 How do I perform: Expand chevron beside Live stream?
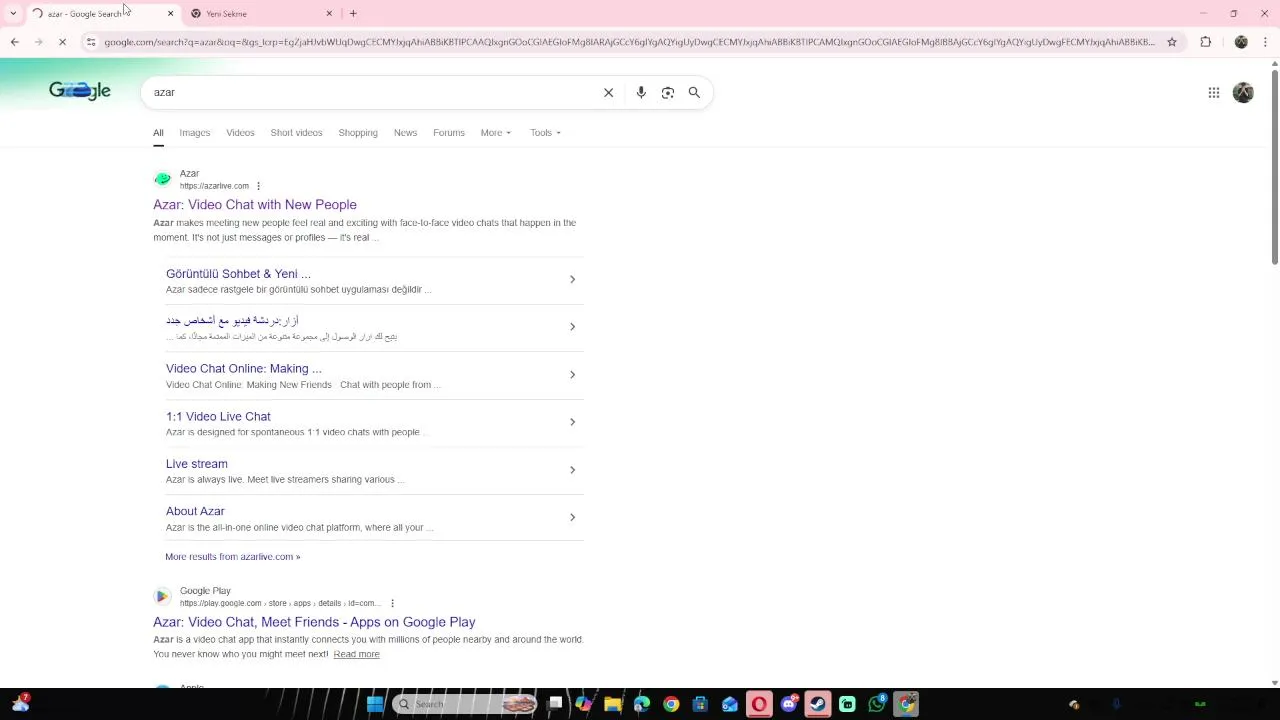pos(572,469)
